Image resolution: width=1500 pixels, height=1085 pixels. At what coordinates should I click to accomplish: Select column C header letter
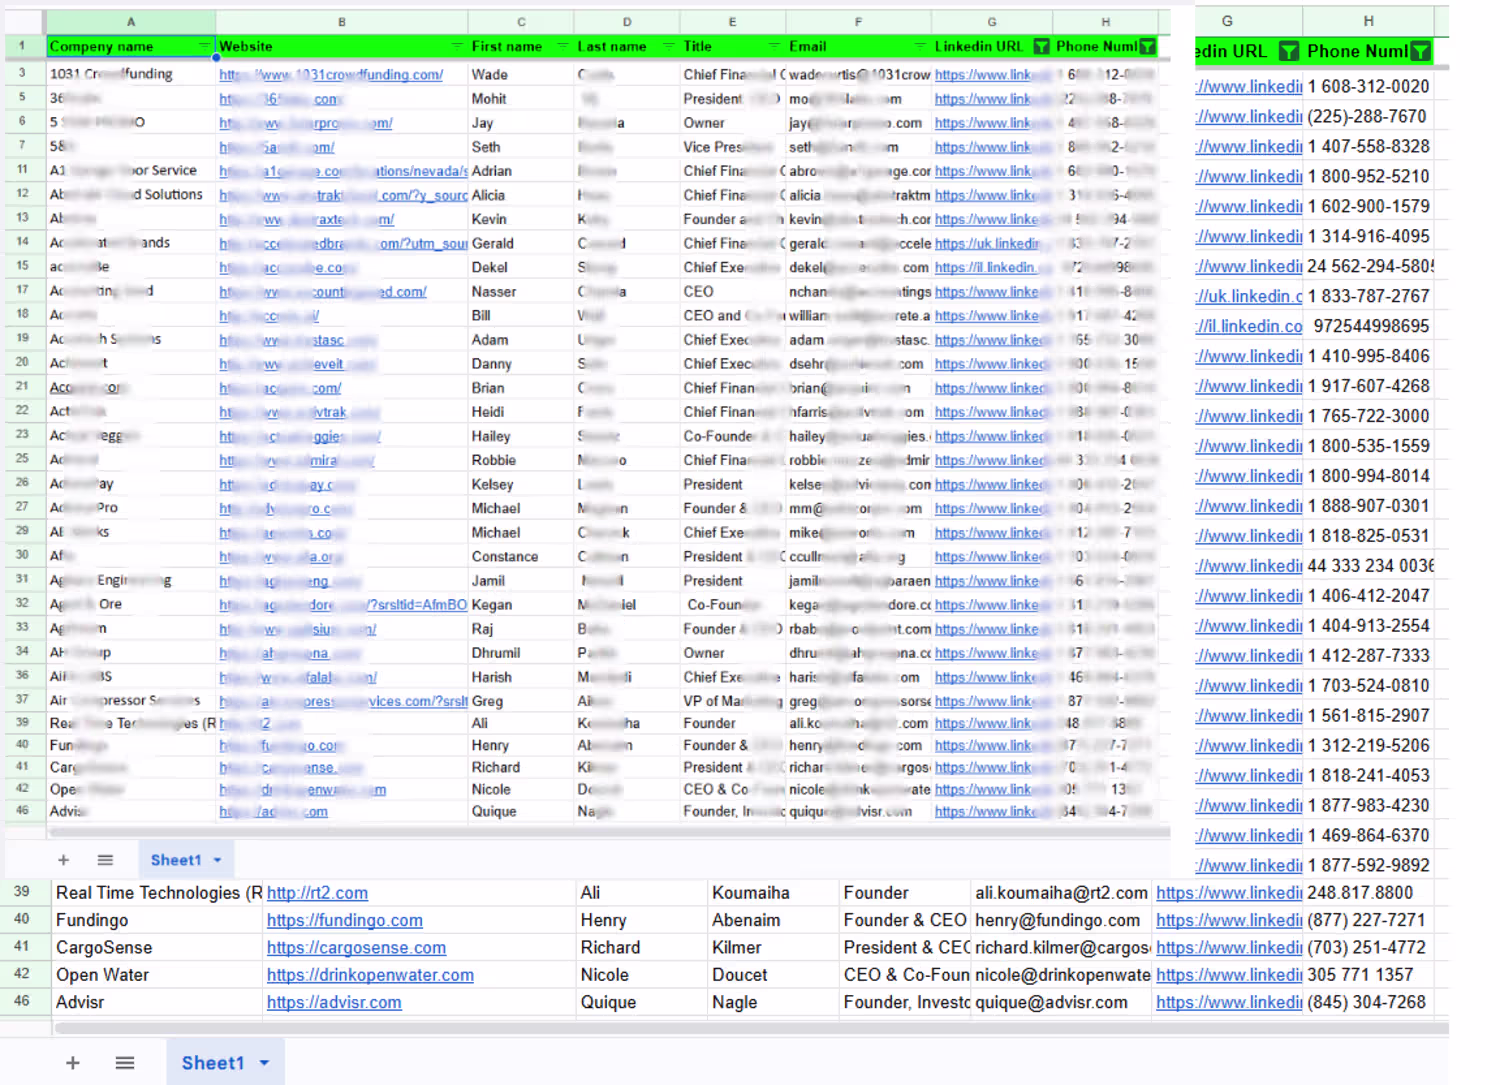pyautogui.click(x=521, y=21)
